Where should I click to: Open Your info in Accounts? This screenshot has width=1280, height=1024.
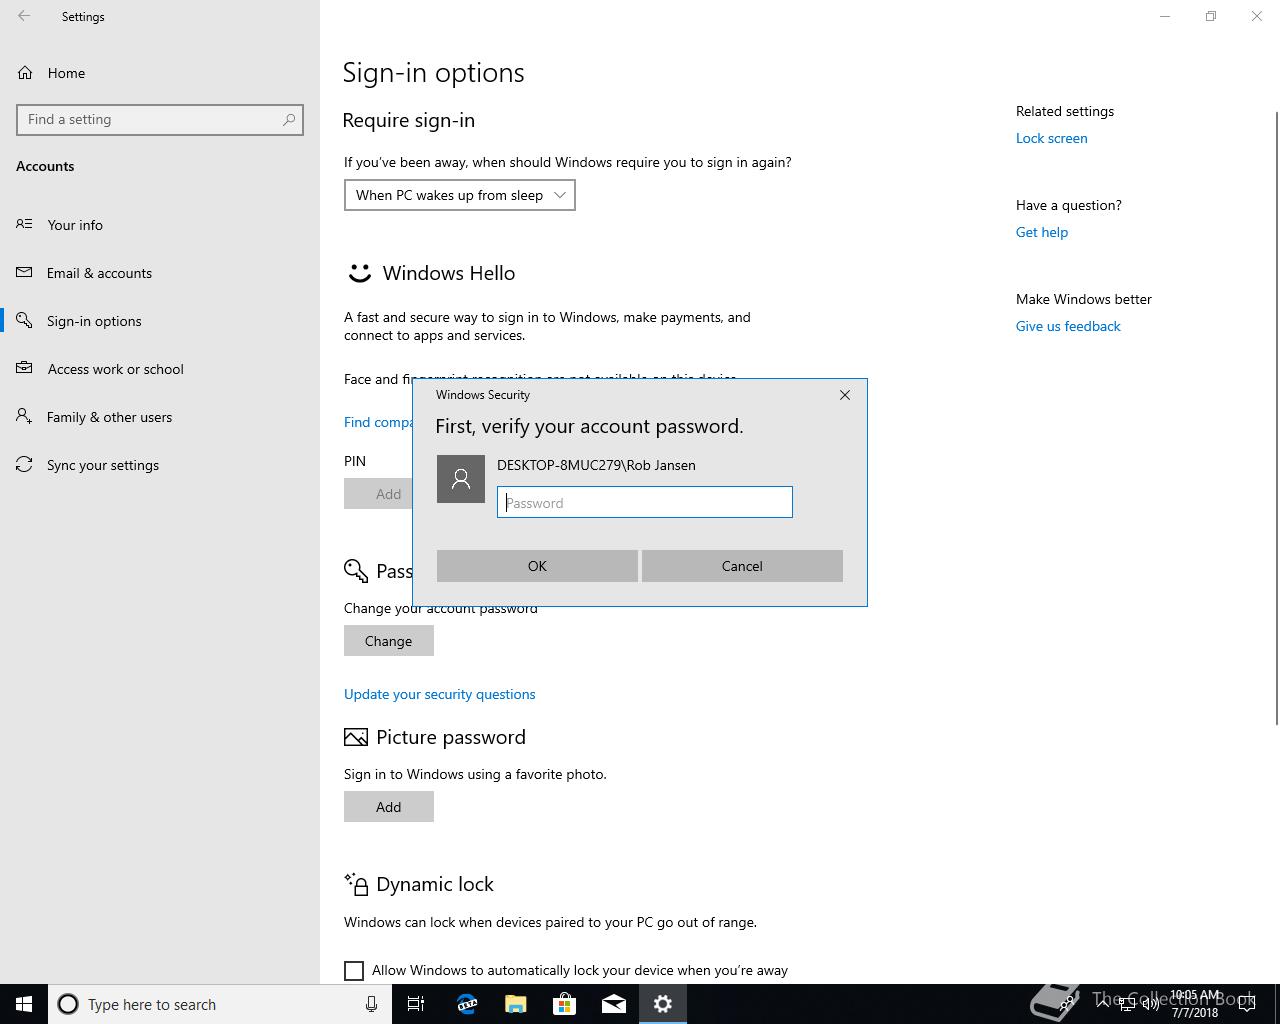pos(75,225)
